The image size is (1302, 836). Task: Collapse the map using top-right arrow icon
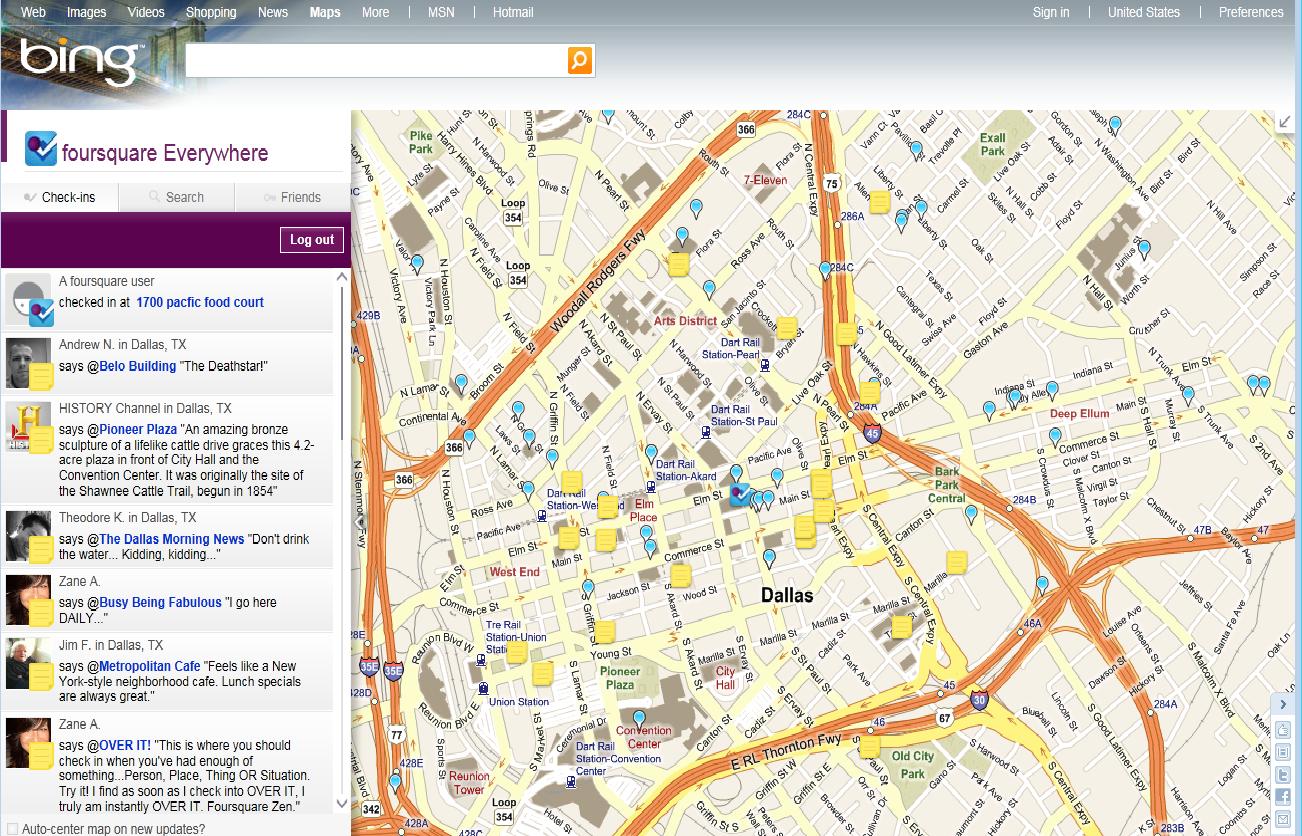1285,122
